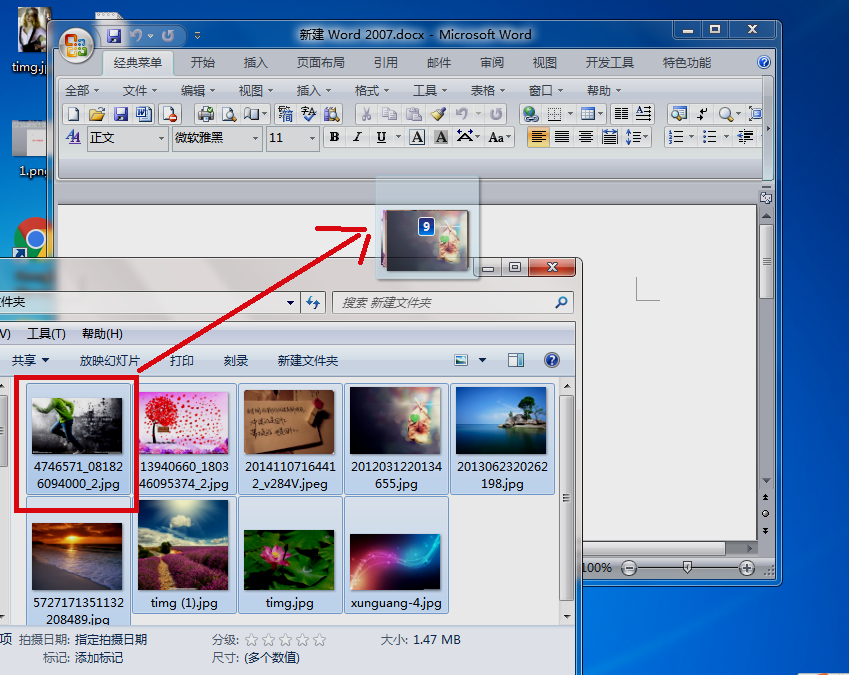Click the Office button logo
849x675 pixels.
(76, 45)
